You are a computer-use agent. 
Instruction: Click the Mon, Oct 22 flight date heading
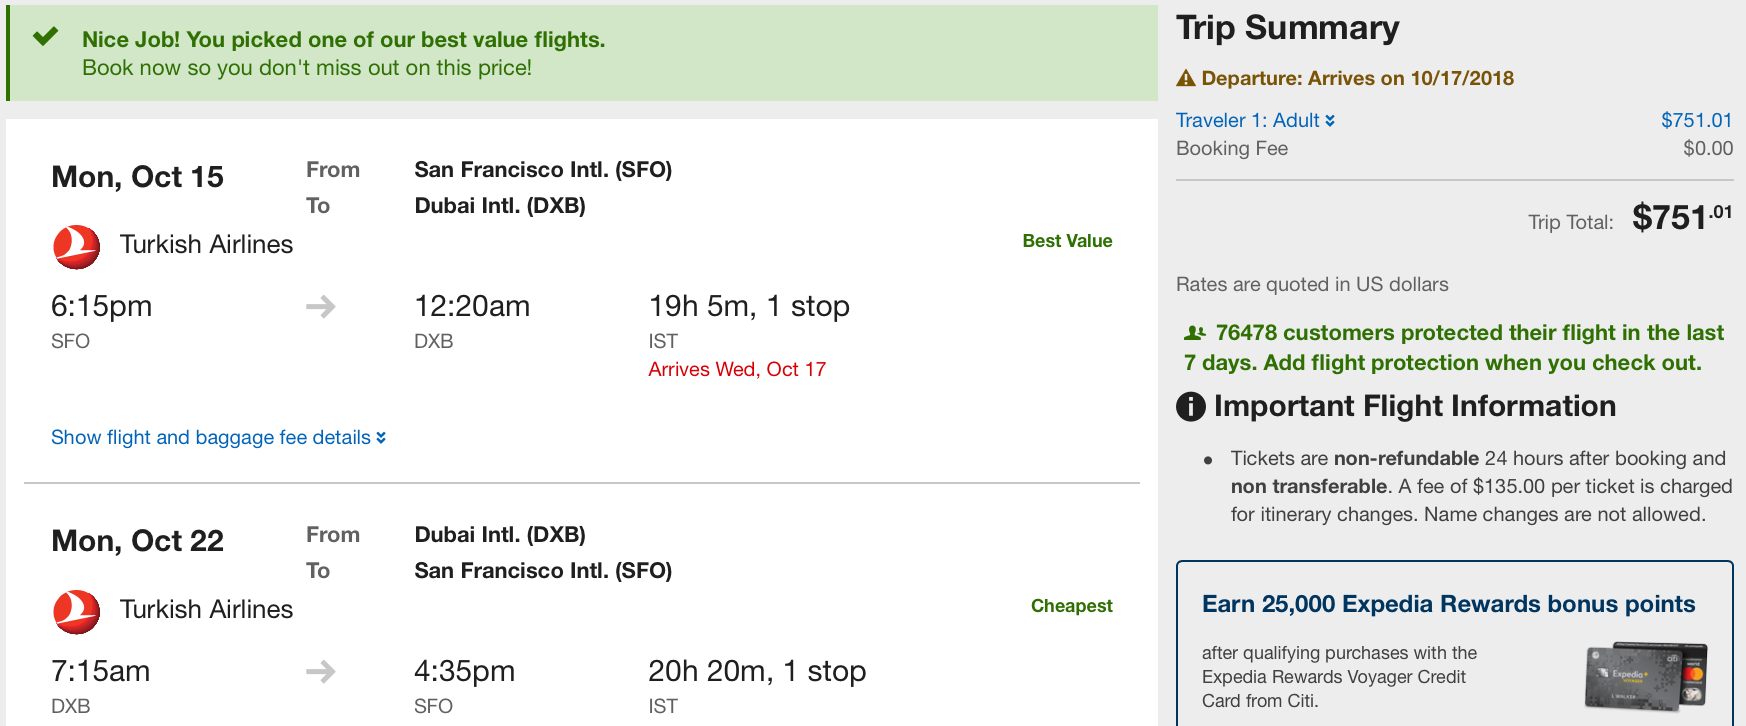(137, 541)
